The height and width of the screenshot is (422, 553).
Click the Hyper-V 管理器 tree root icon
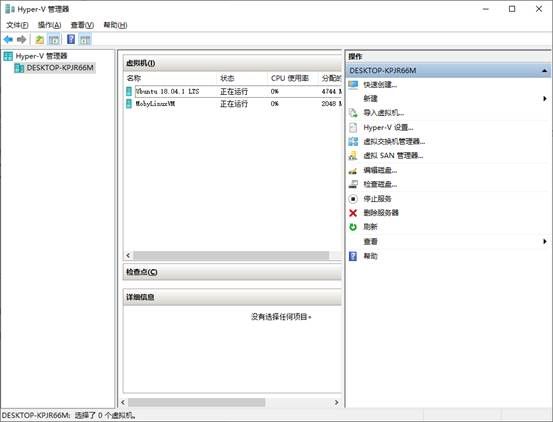tap(8, 56)
